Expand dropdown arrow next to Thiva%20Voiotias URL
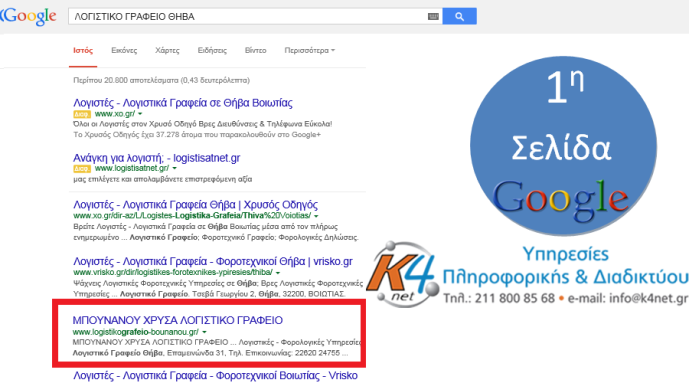 [x=316, y=216]
